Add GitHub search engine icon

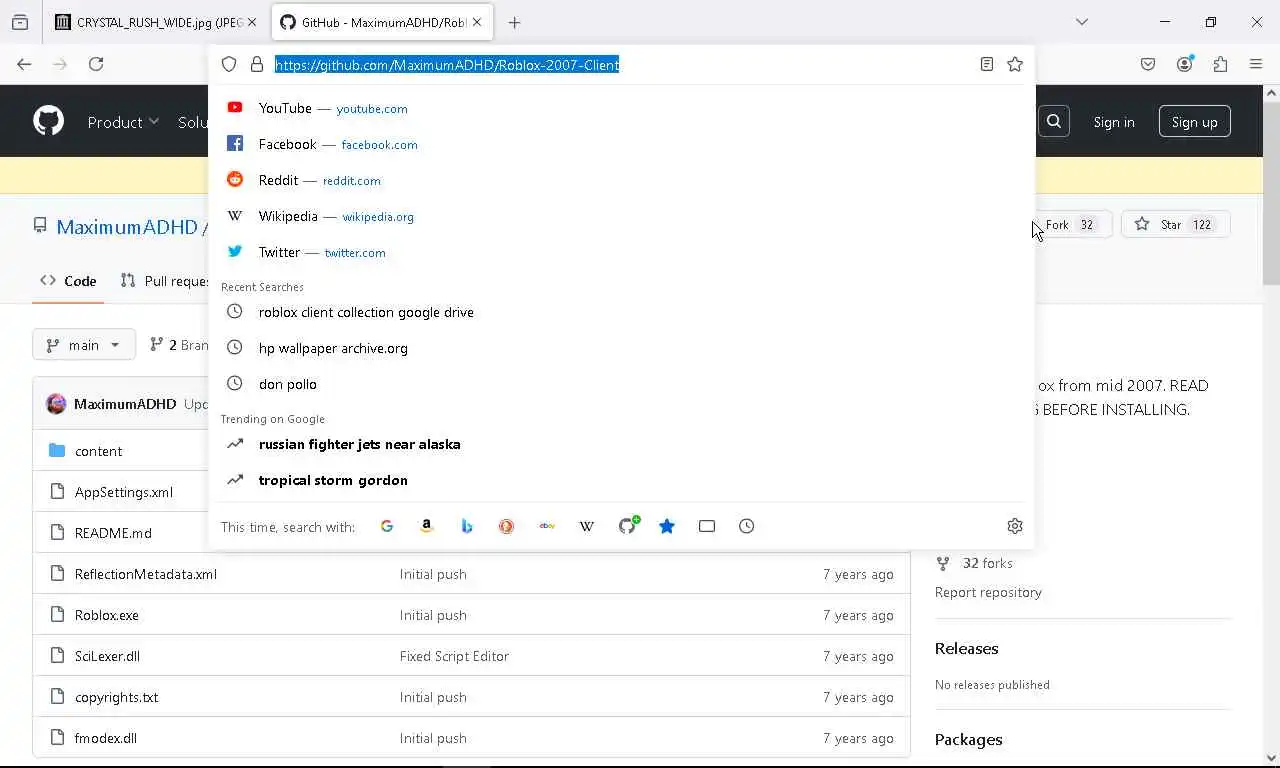(x=628, y=525)
